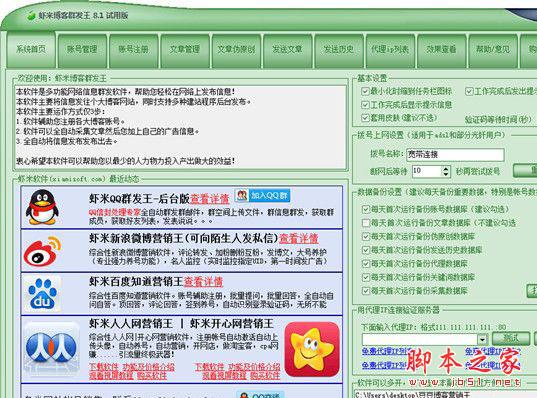Open the proxy IP combo box dropdown arrow
Viewport: 537px width, 398px height.
coord(482,339)
